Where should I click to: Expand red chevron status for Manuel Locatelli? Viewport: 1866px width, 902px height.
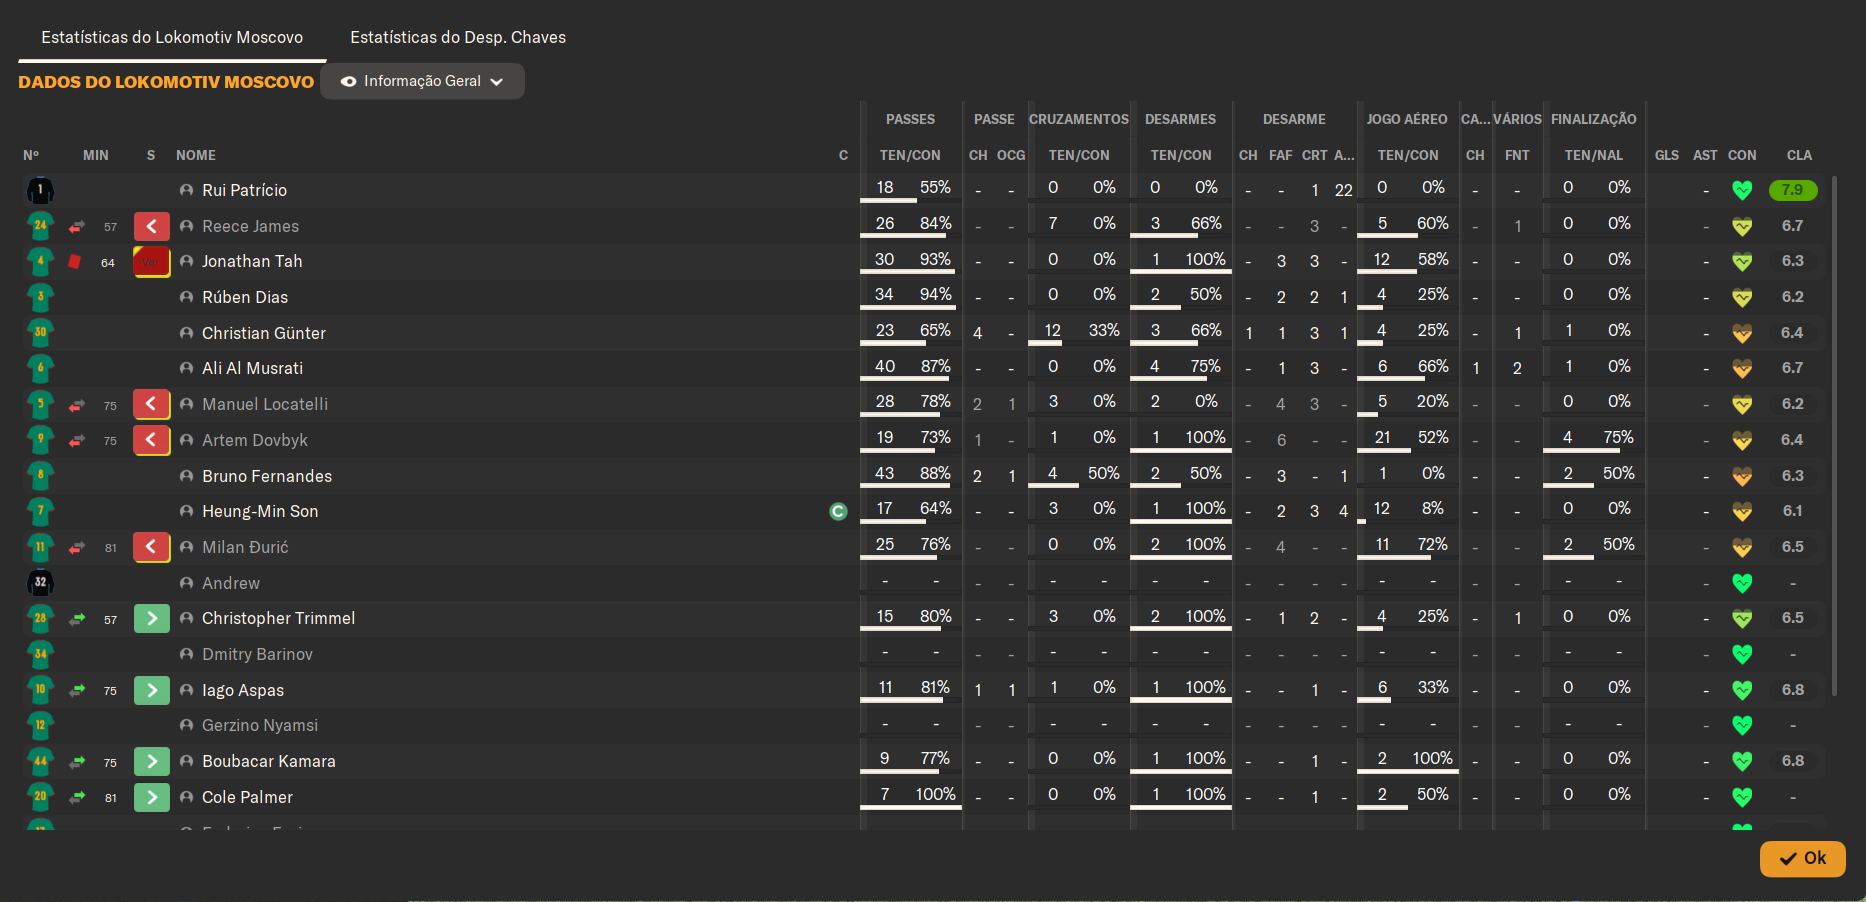(x=152, y=405)
